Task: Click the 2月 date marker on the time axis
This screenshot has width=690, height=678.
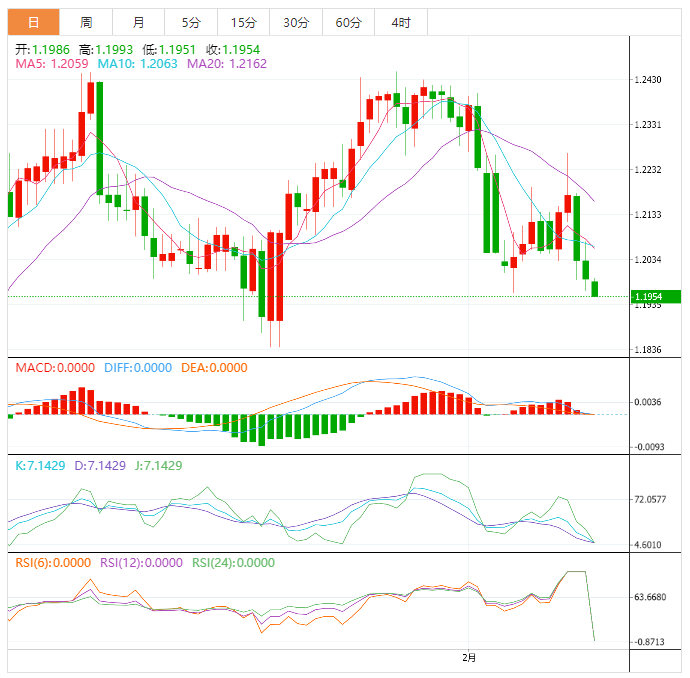Action: pos(469,657)
